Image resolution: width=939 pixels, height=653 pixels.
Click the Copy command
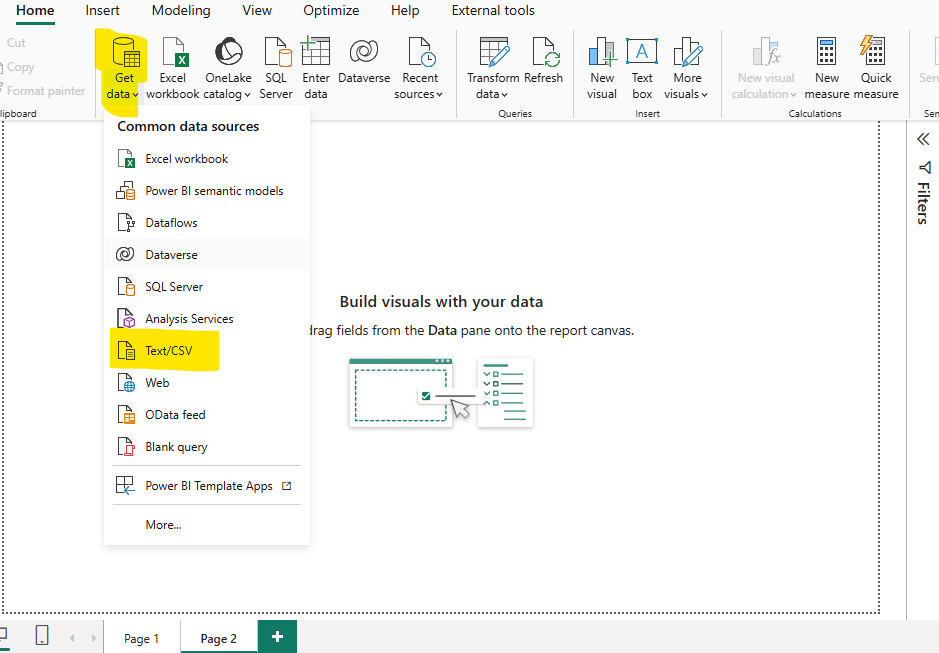[x=20, y=67]
